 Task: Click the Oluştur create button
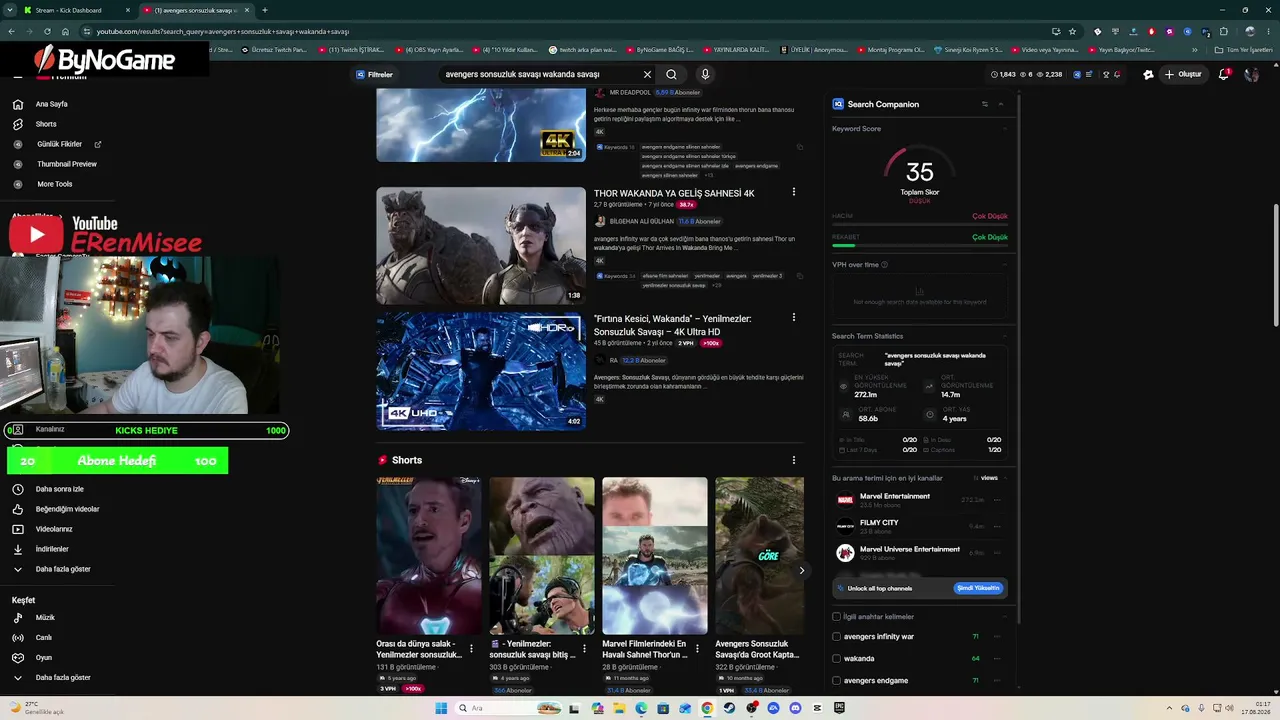tap(1183, 74)
